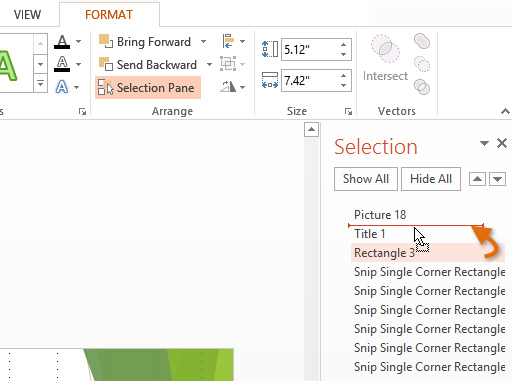Click the Bring Forward button
Screen dimensions: 512x381
(x=145, y=42)
